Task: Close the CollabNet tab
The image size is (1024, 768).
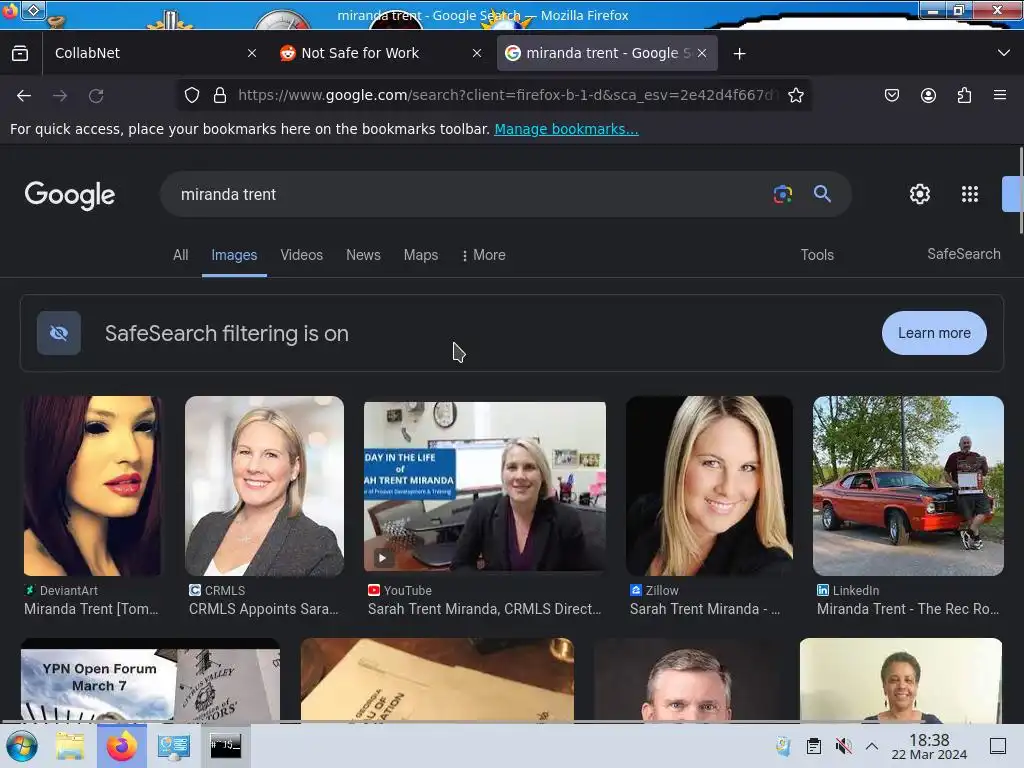Action: tap(252, 54)
